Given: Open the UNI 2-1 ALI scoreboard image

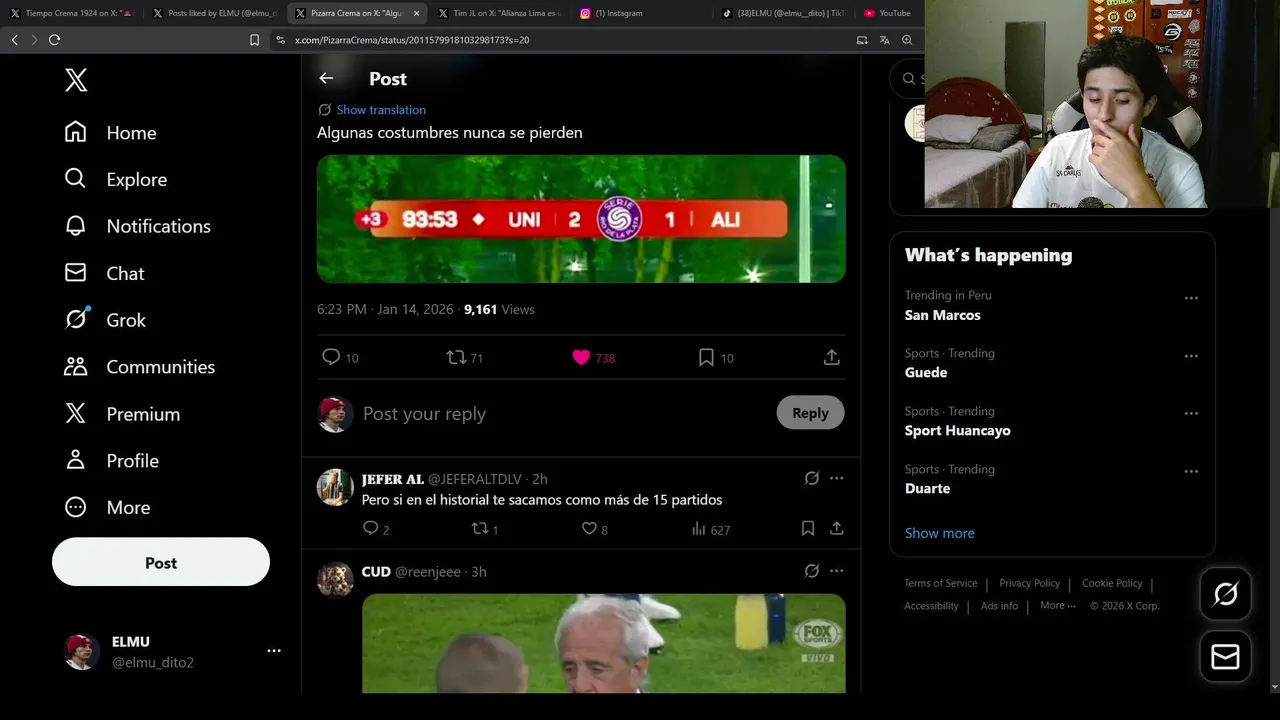Looking at the screenshot, I should (x=581, y=219).
